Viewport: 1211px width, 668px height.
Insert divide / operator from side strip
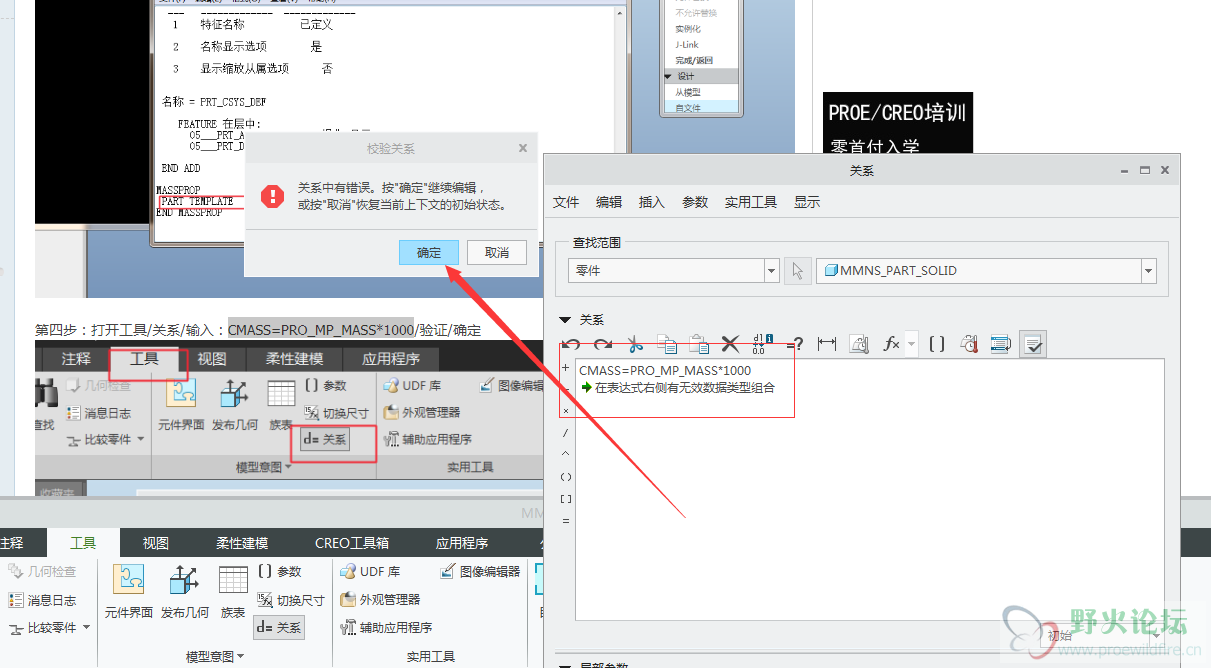click(566, 433)
